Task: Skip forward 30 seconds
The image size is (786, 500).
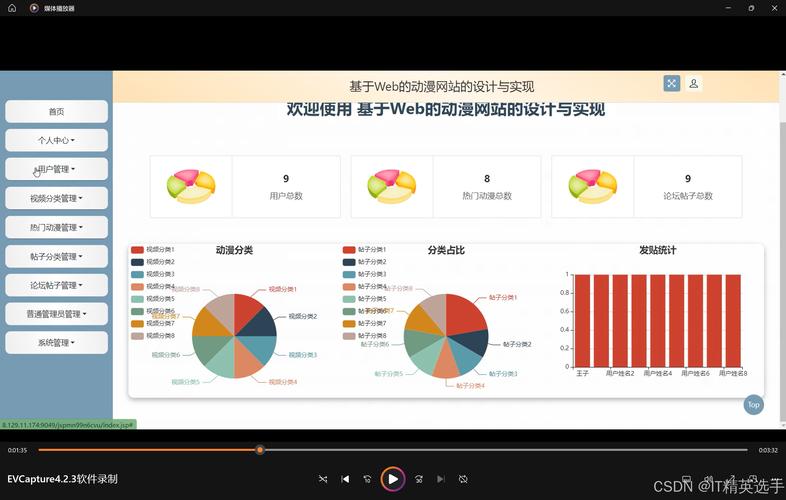Action: (x=419, y=479)
